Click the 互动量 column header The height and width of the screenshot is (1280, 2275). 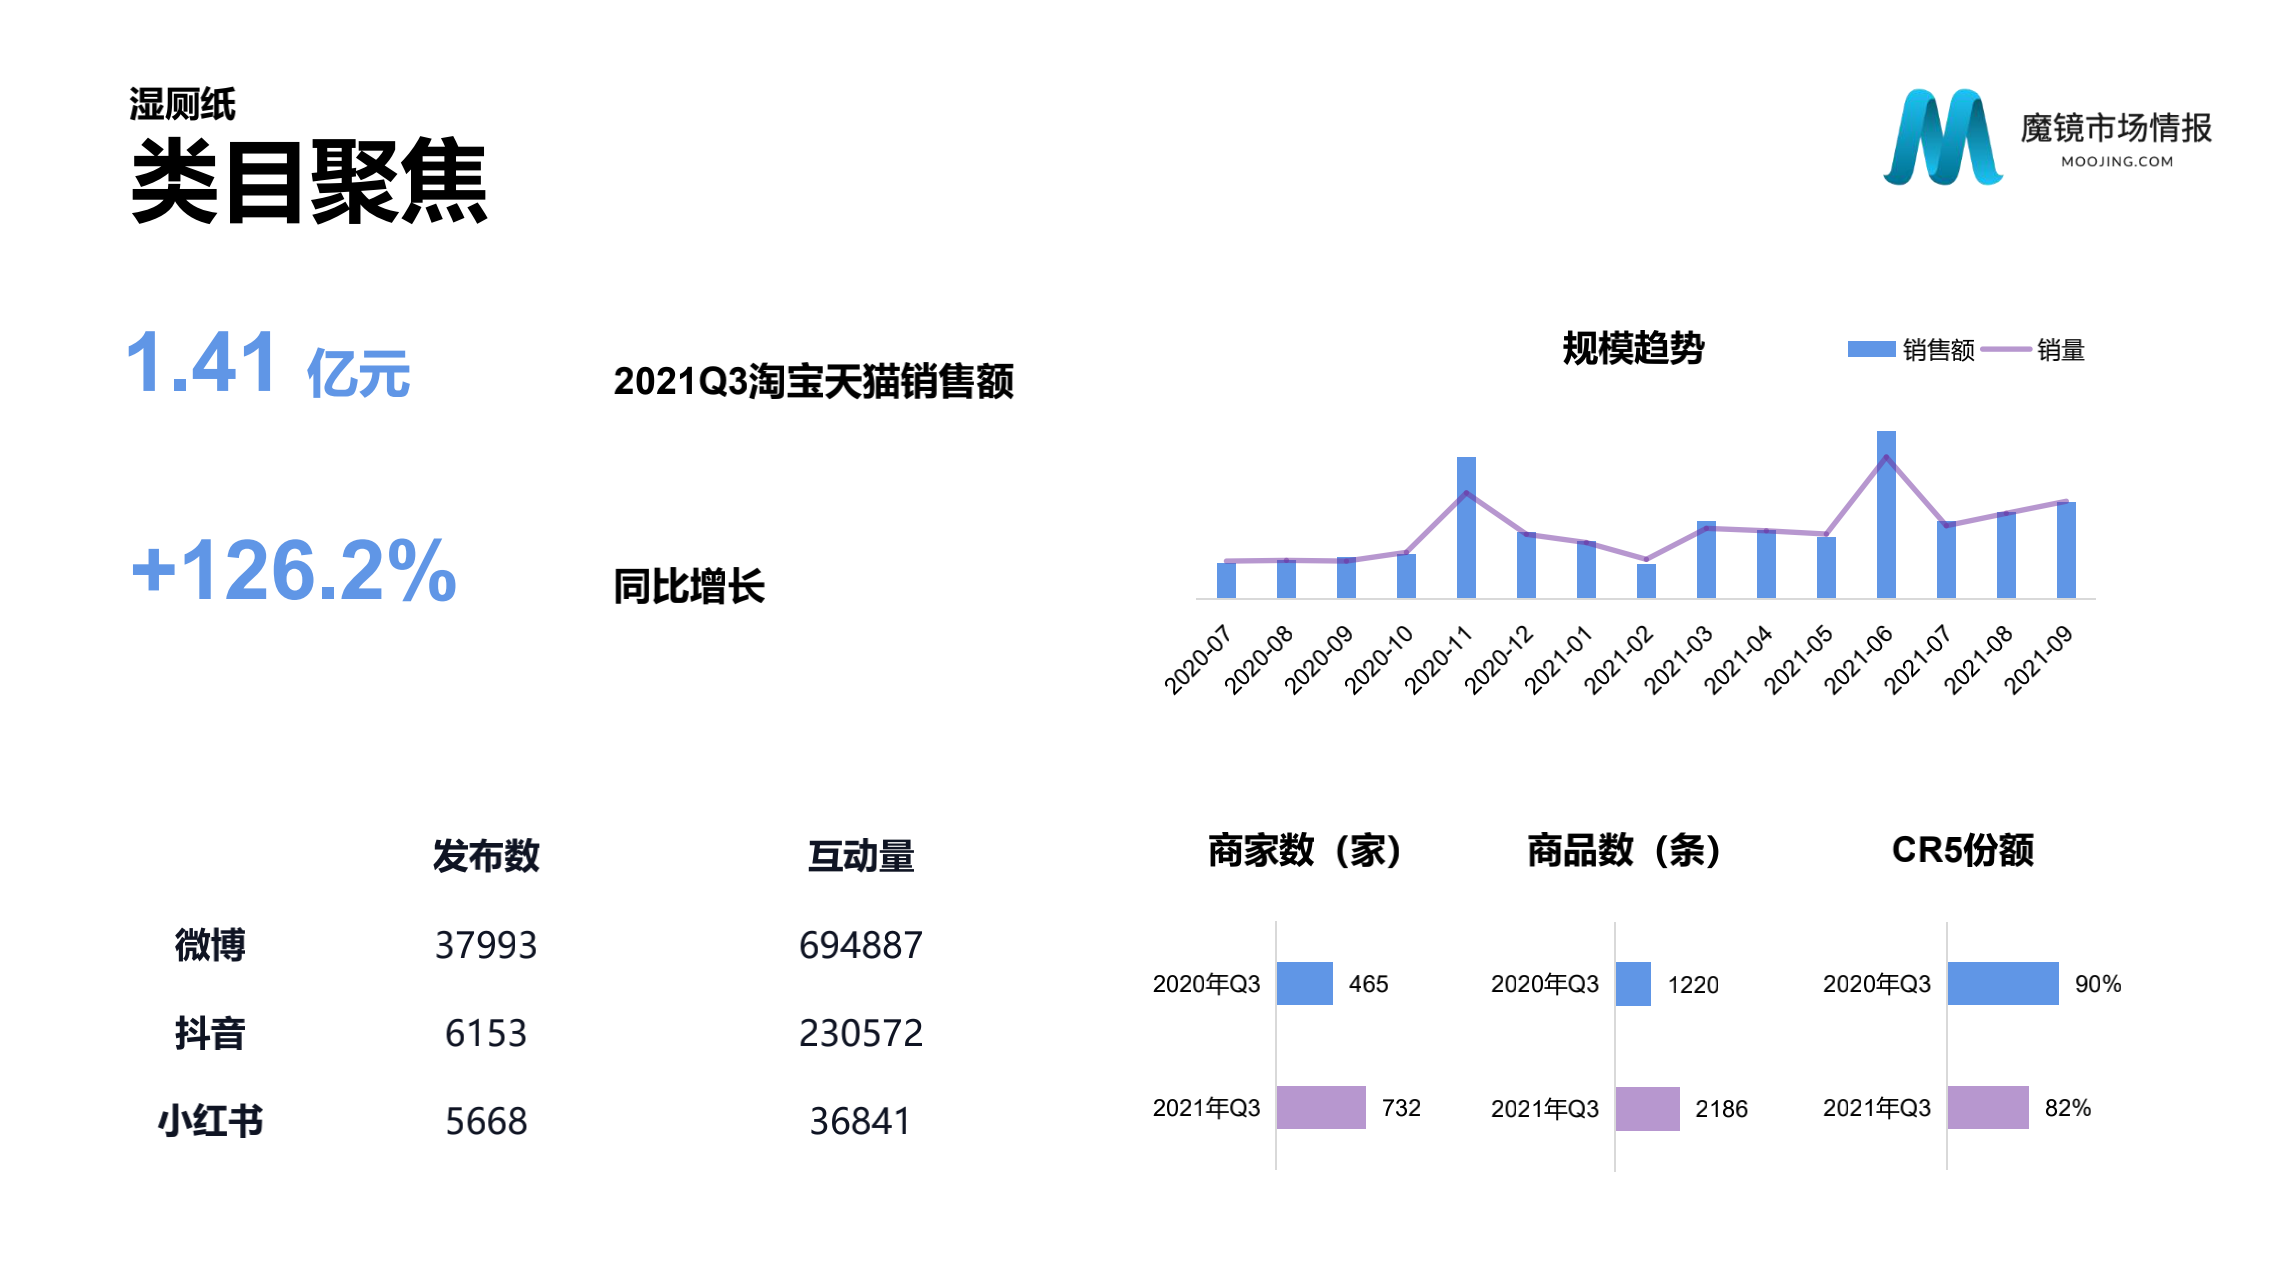pos(861,856)
